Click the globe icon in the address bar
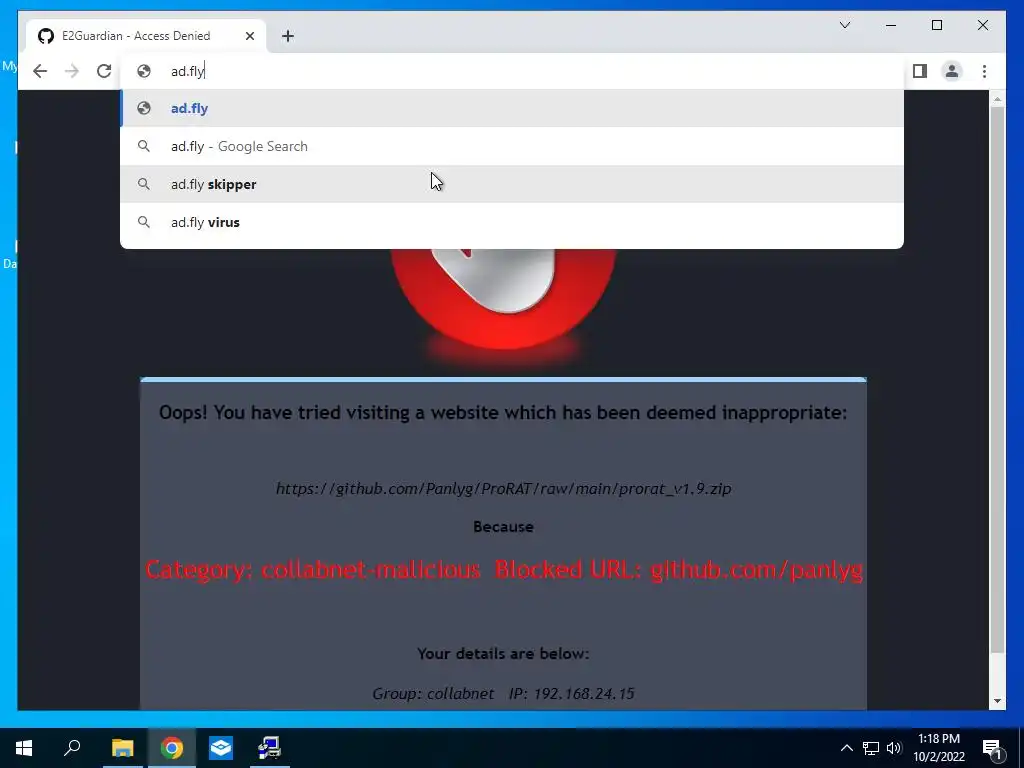The image size is (1024, 768). coord(144,71)
